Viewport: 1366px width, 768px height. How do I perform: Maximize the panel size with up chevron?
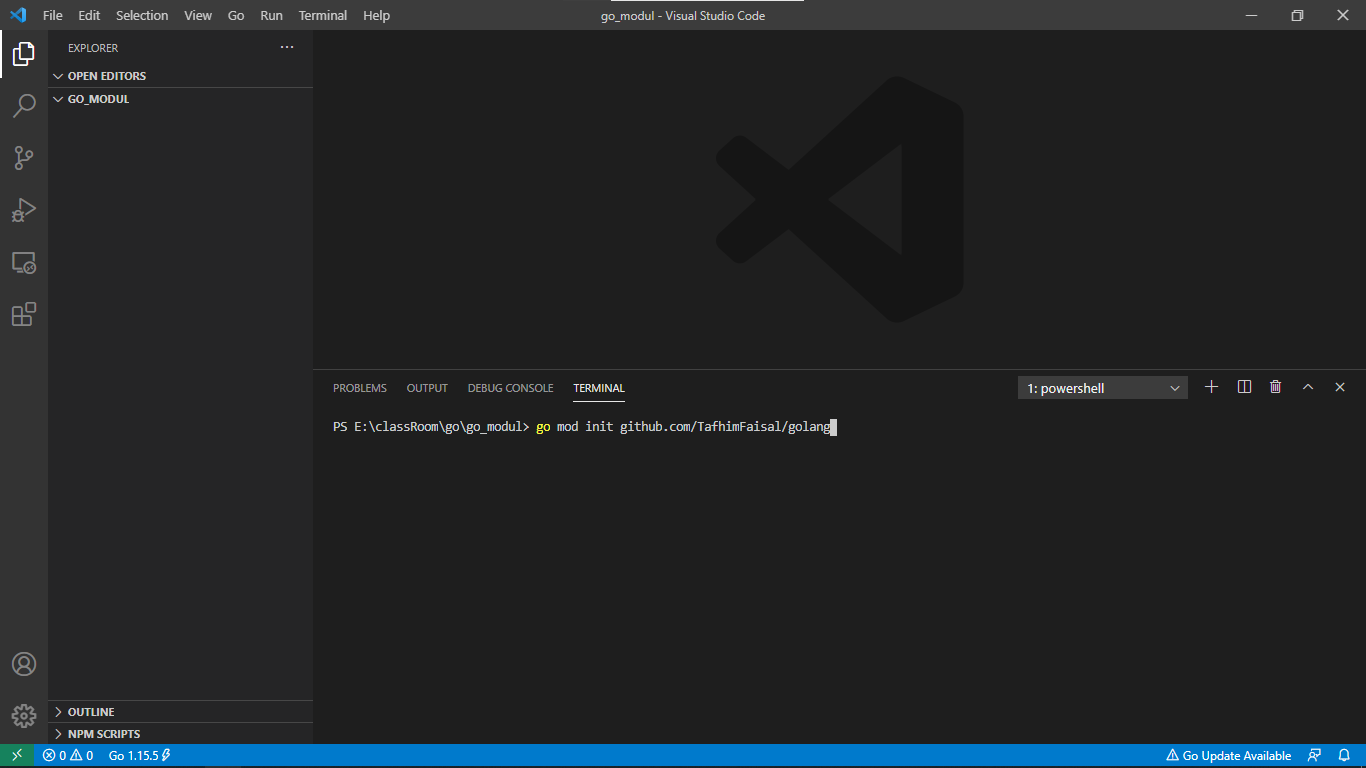(1307, 387)
